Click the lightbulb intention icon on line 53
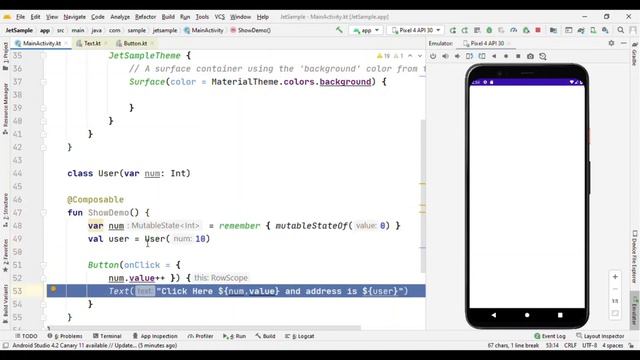The image size is (640, 360). [x=53, y=289]
